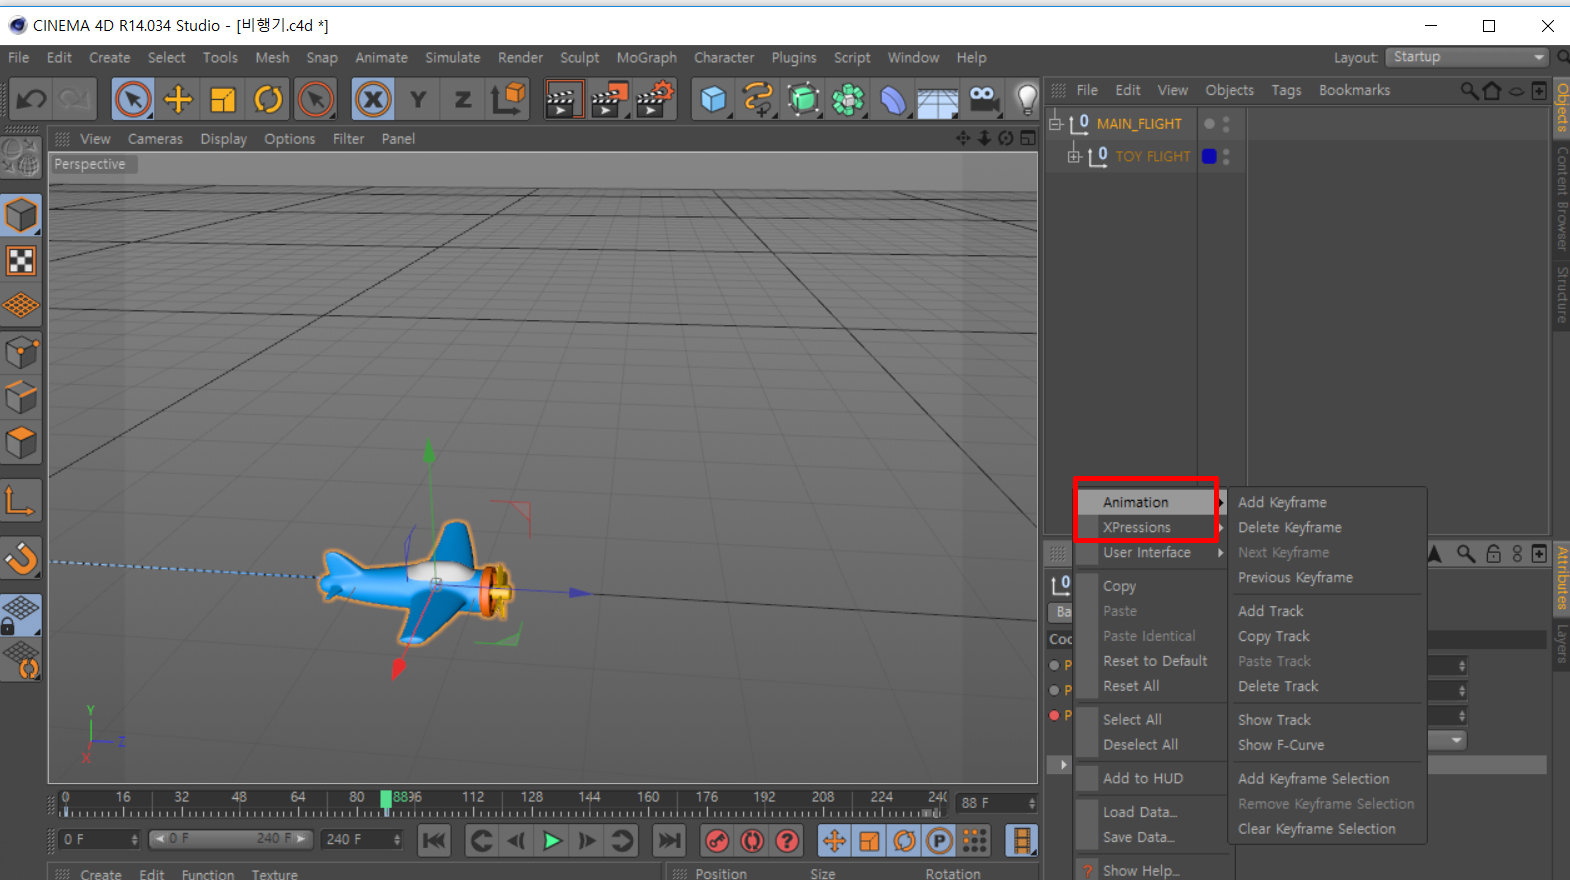Toggle automatic keyframing
1570x880 pixels.
pyautogui.click(x=752, y=841)
